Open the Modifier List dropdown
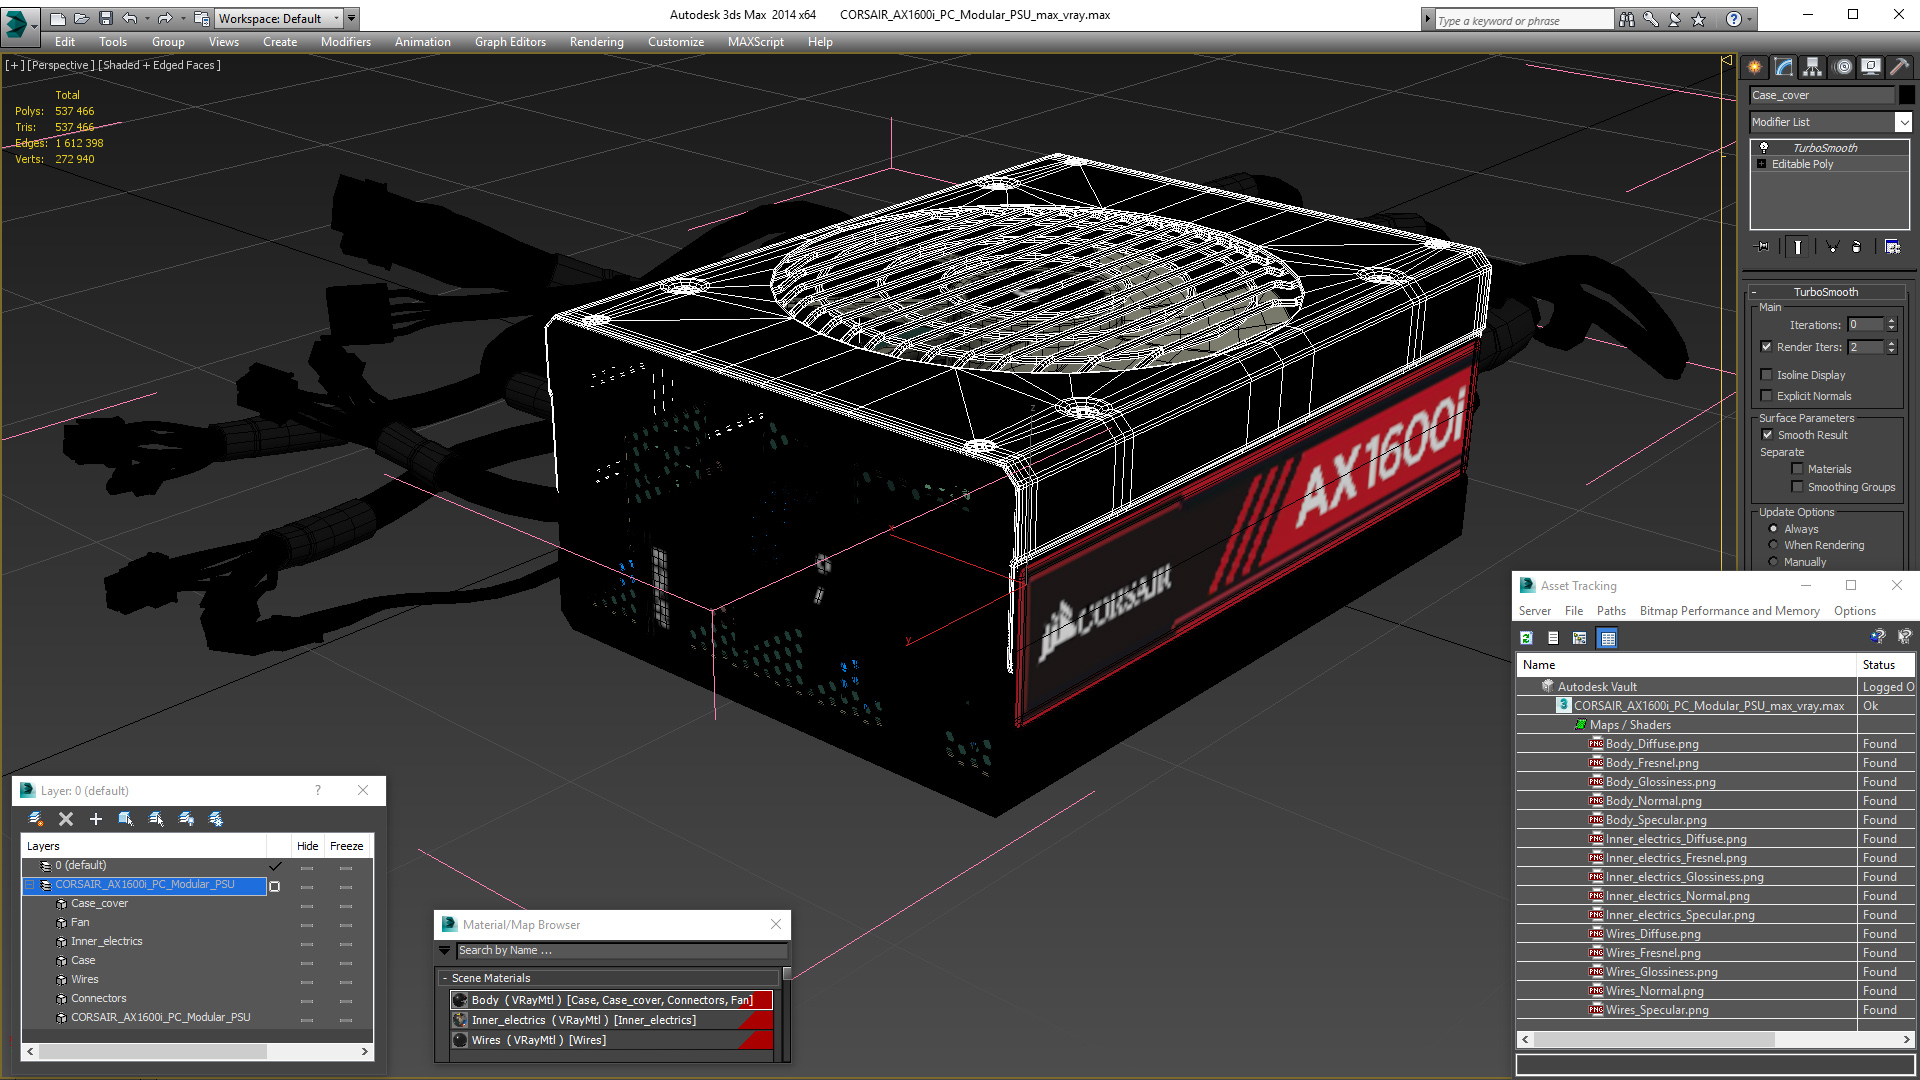 [x=1903, y=122]
